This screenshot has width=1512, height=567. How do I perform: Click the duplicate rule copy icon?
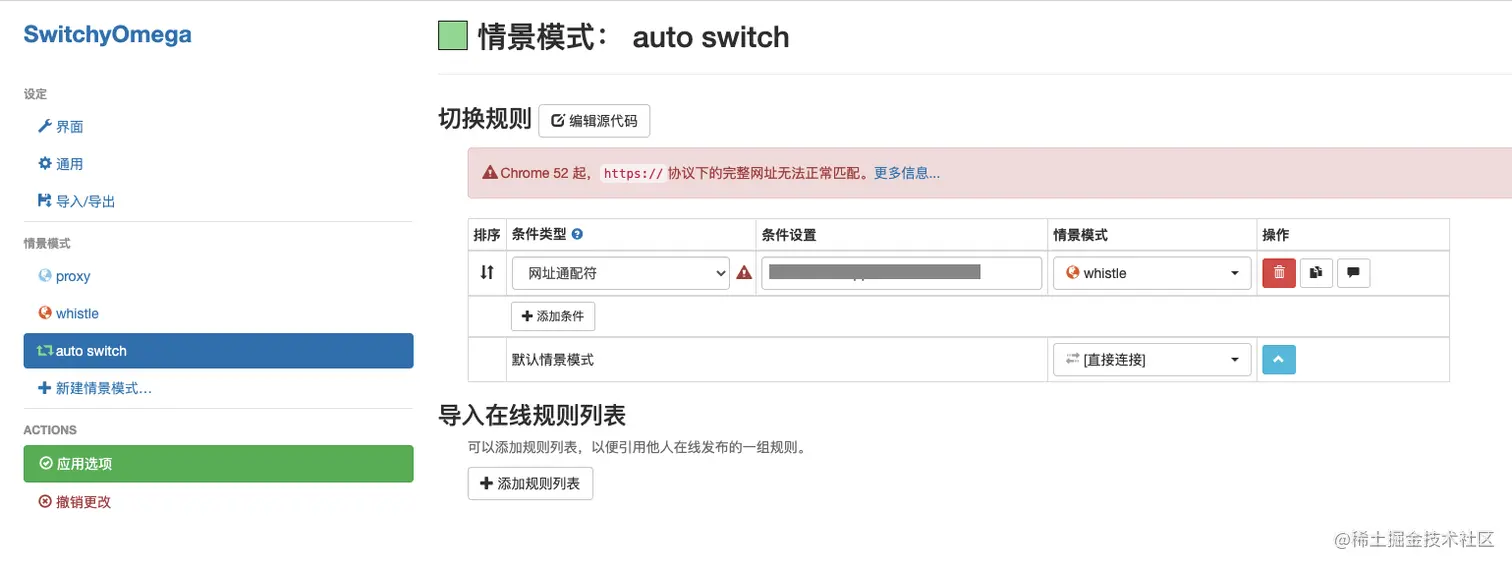(x=1316, y=273)
